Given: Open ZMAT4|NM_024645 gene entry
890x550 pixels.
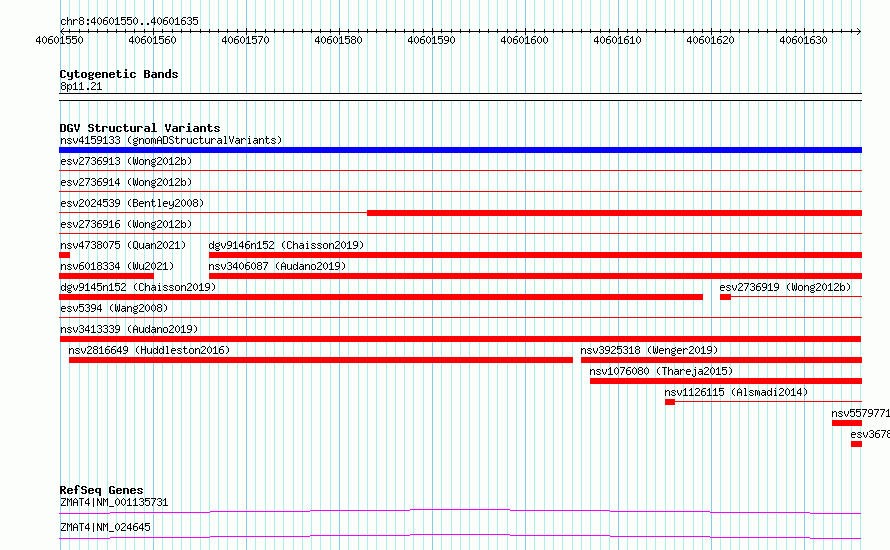Looking at the screenshot, I should pyautogui.click(x=105, y=527).
